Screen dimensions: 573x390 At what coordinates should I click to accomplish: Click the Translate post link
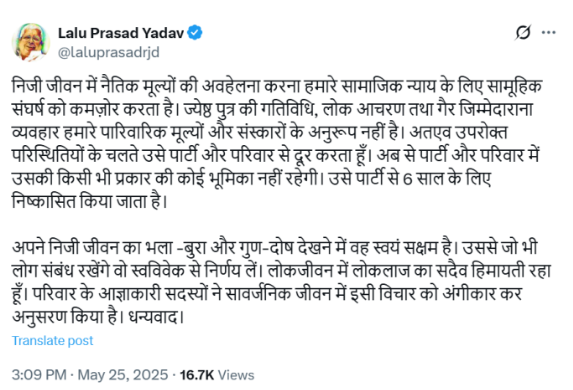[x=53, y=340]
